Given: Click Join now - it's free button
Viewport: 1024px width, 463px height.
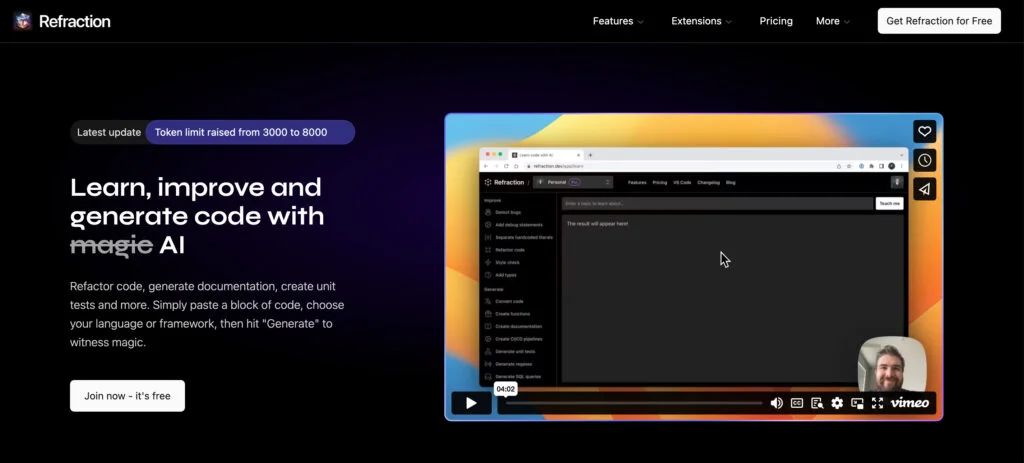Looking at the screenshot, I should point(127,396).
